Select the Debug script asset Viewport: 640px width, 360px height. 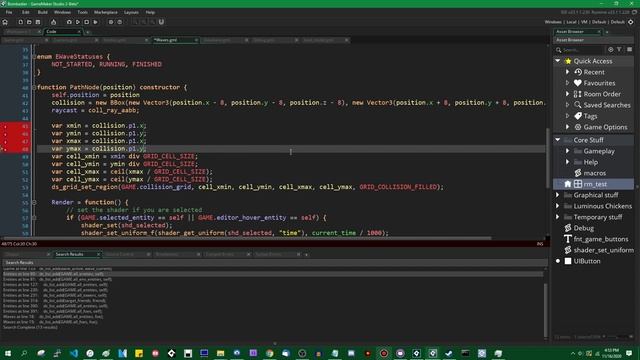tap(583, 228)
